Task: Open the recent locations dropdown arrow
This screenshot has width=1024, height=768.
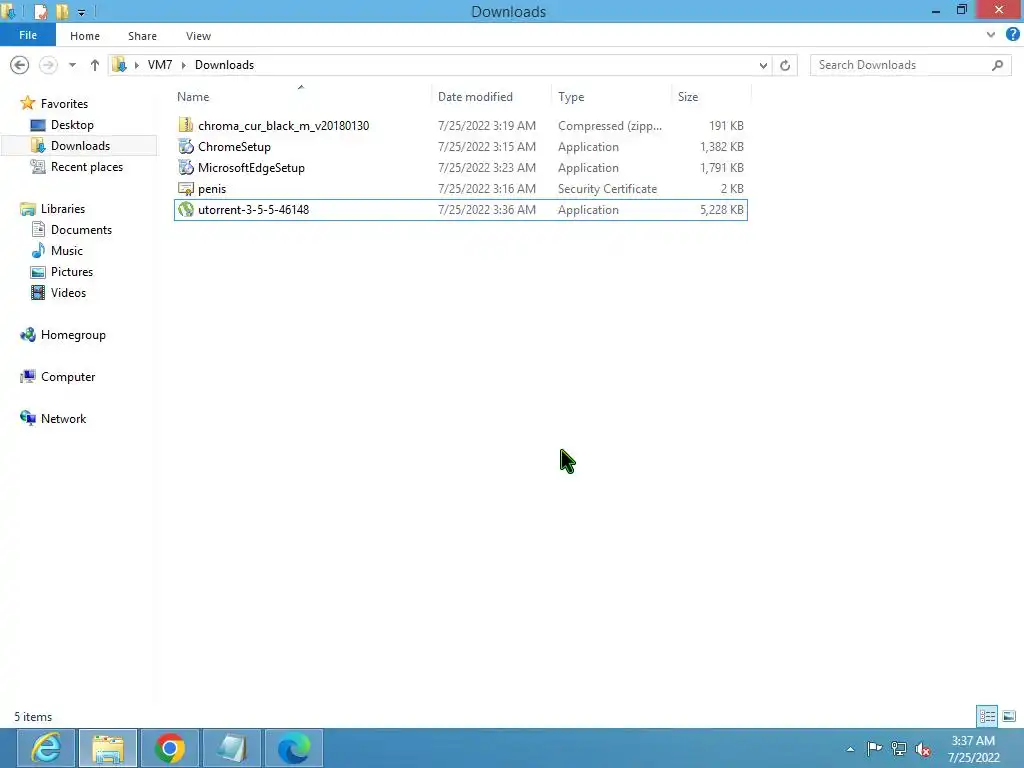Action: [72, 65]
